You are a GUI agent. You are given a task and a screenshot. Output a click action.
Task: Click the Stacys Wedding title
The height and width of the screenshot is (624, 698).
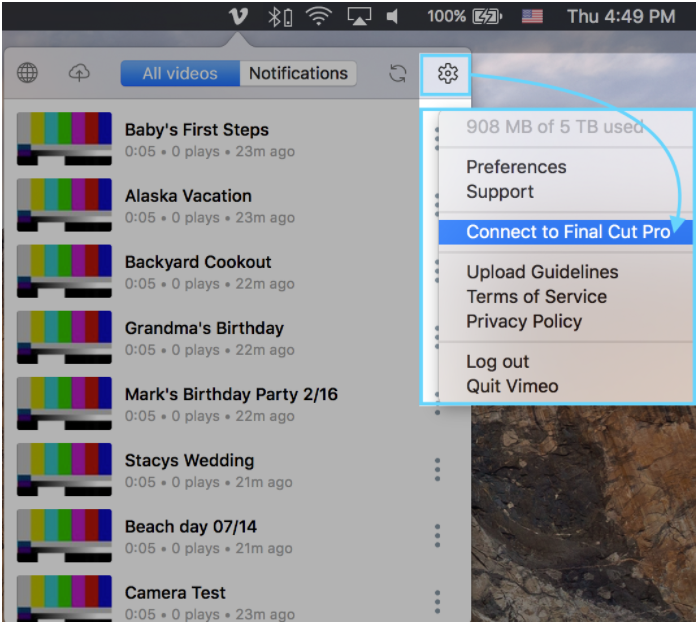coord(189,461)
